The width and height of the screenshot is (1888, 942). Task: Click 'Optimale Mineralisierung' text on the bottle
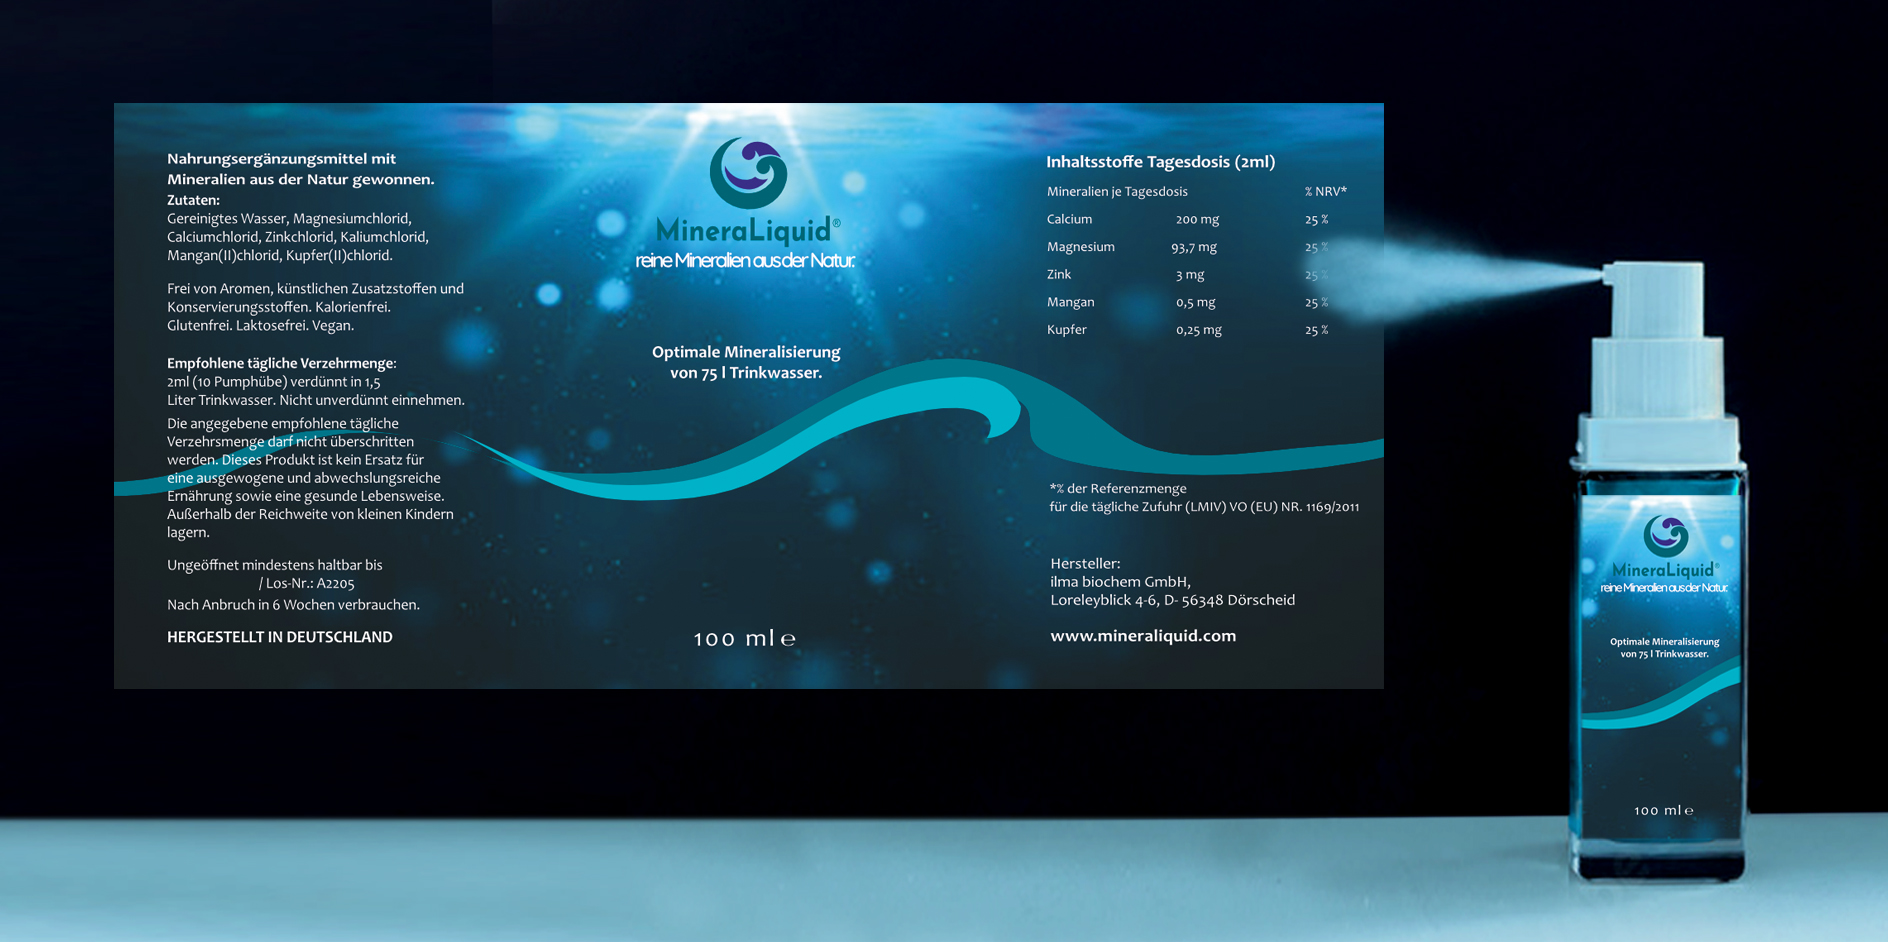coord(1664,642)
